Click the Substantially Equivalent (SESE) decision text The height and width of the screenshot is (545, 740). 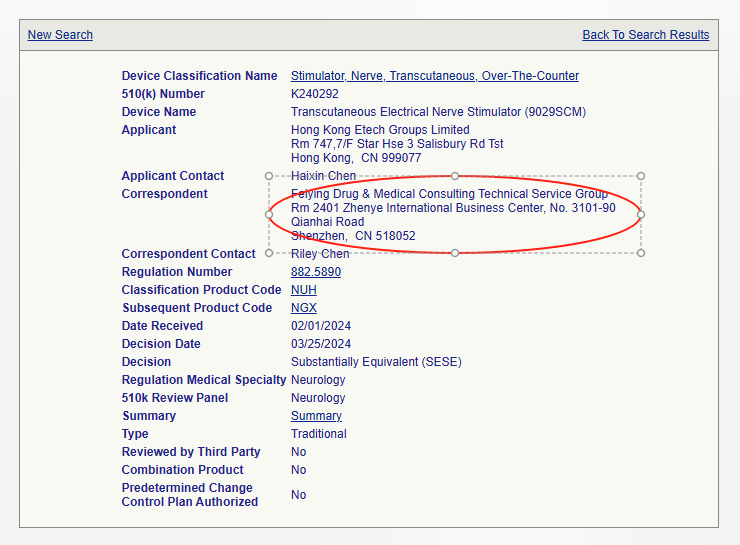click(376, 362)
